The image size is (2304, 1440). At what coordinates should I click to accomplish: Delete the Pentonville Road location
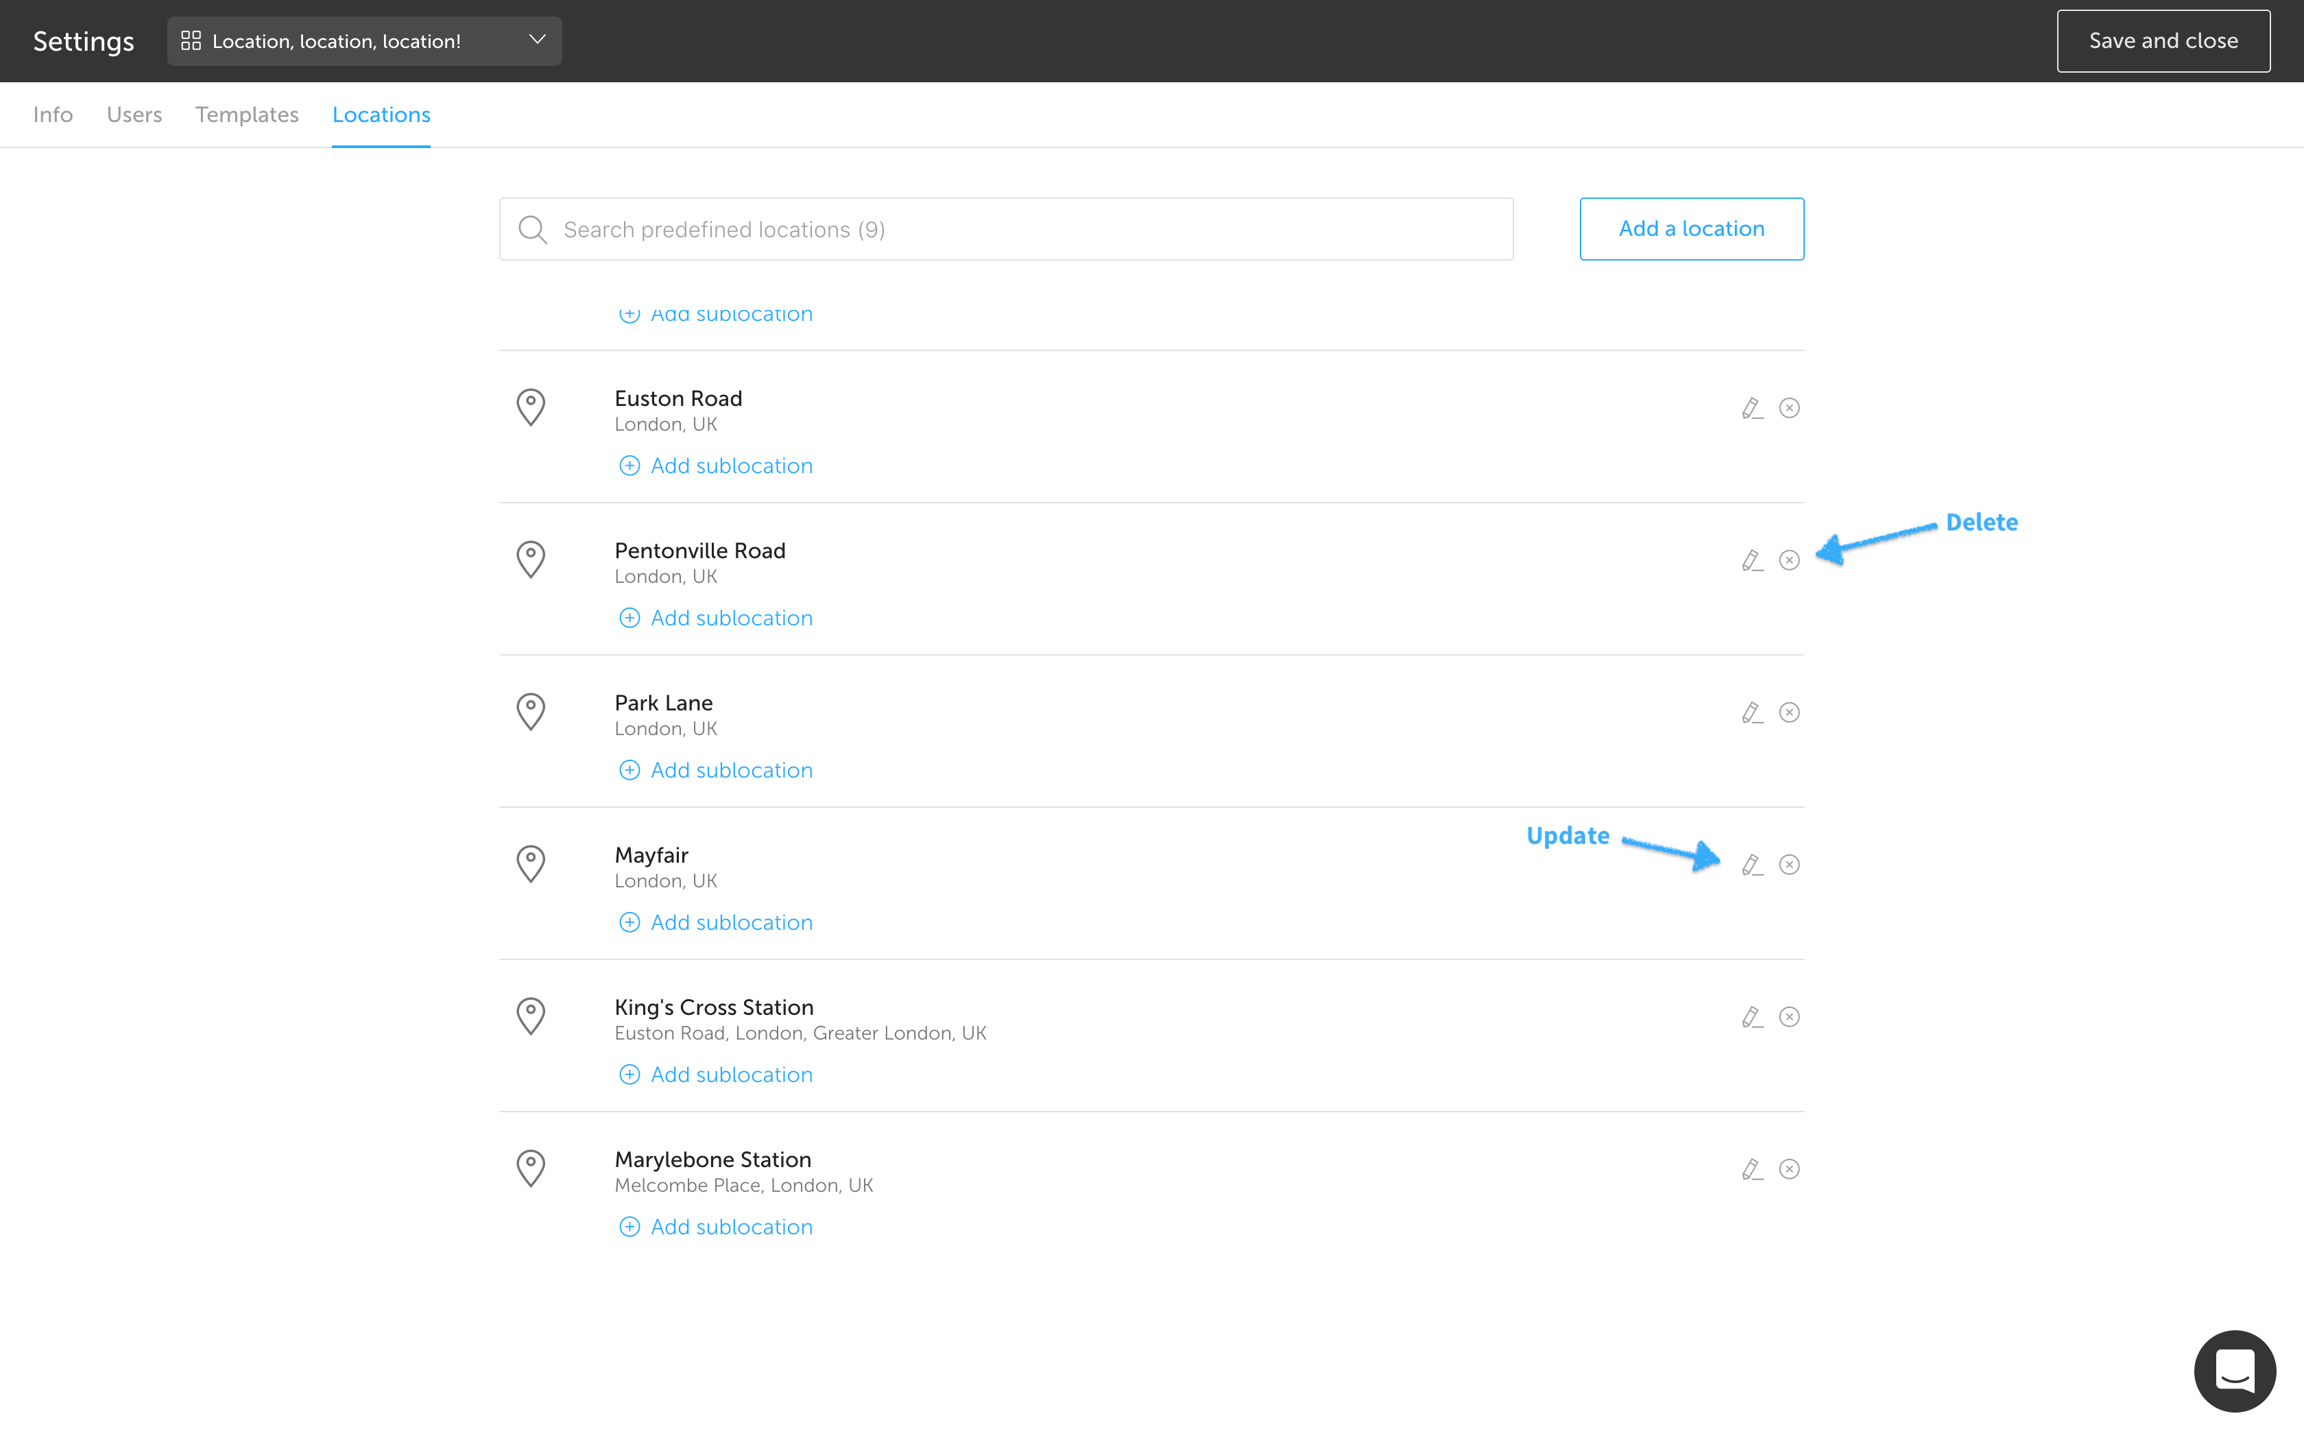point(1789,560)
